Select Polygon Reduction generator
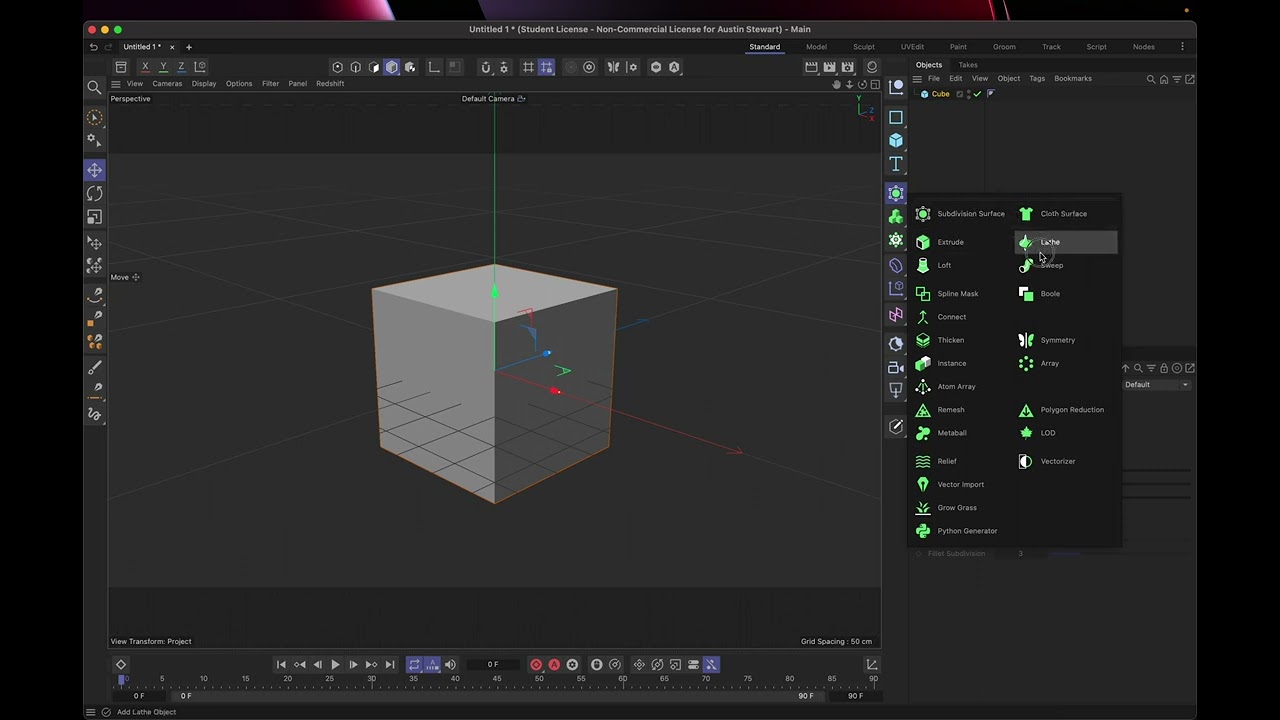 (x=1071, y=410)
